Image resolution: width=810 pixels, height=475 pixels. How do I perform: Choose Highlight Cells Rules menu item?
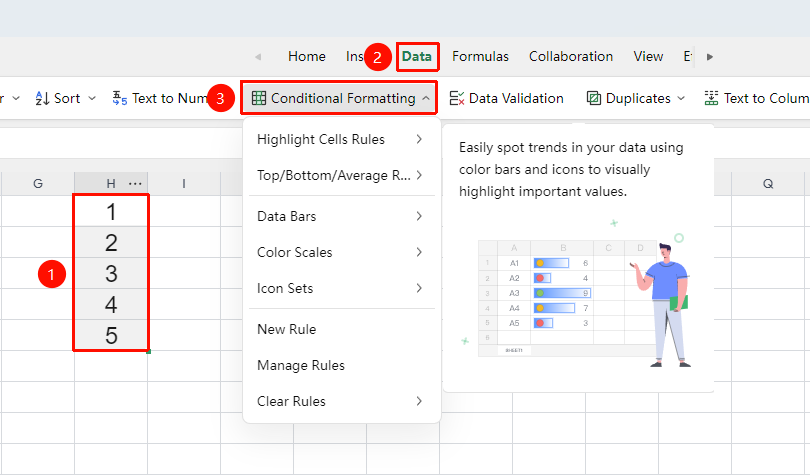pyautogui.click(x=341, y=139)
